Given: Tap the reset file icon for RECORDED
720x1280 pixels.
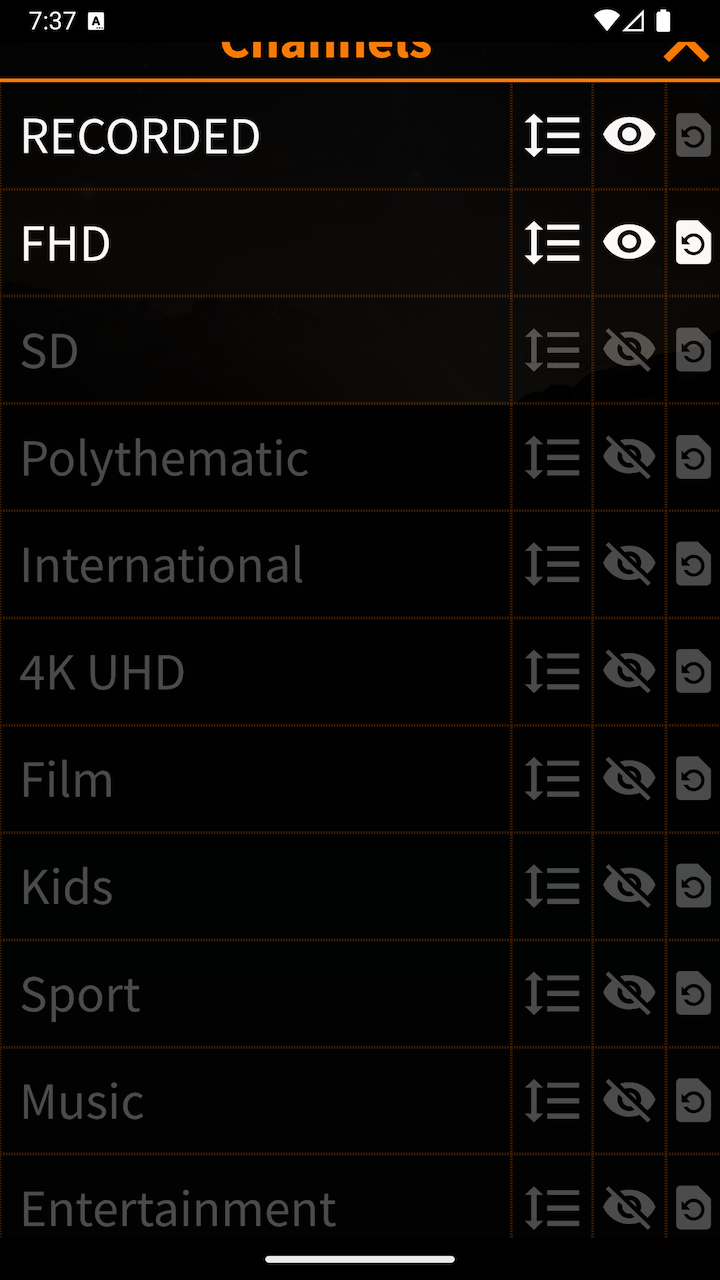Looking at the screenshot, I should click(693, 136).
